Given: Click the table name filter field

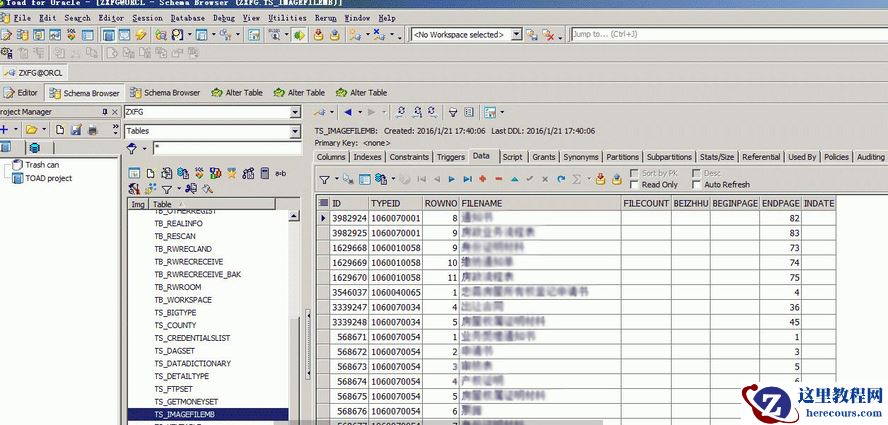Looking at the screenshot, I should tap(227, 148).
